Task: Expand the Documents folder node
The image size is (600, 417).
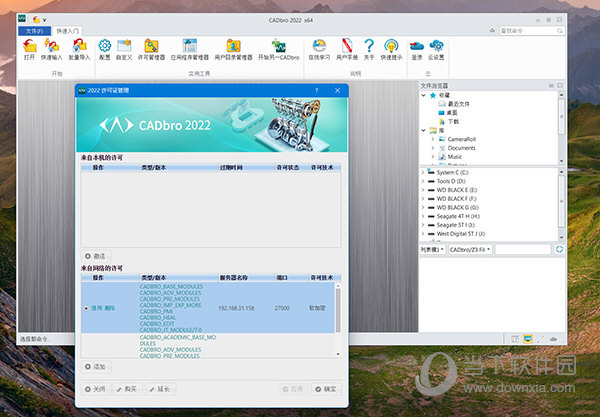Action: coord(433,148)
